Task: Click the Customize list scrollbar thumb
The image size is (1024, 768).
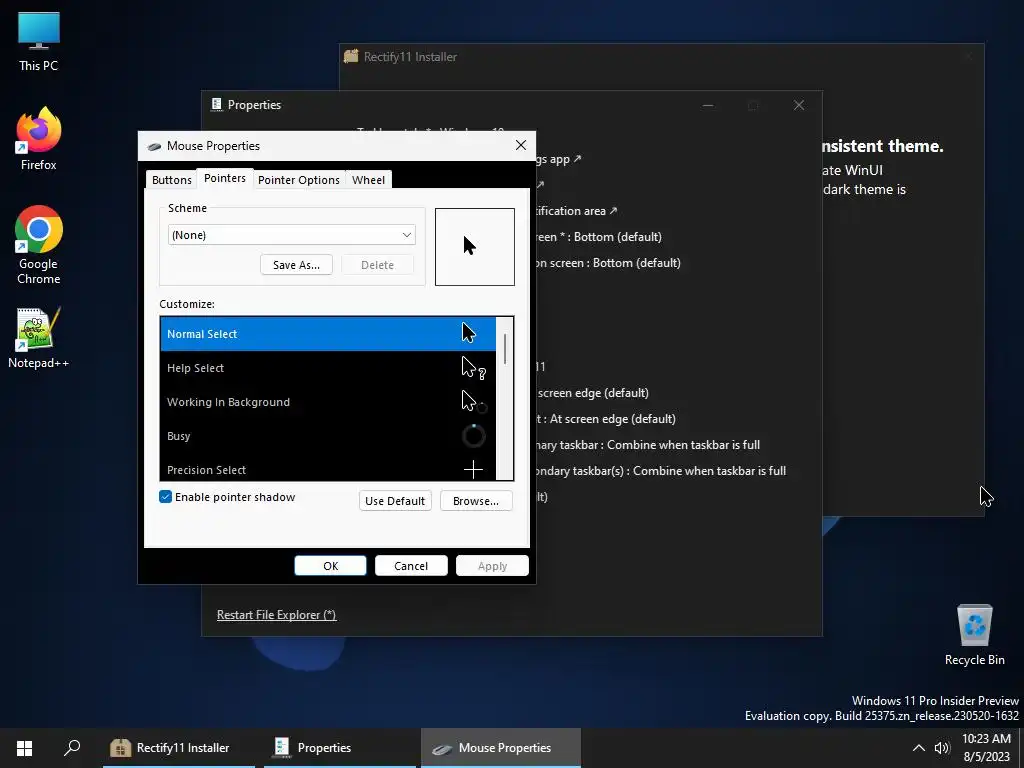Action: [x=505, y=349]
